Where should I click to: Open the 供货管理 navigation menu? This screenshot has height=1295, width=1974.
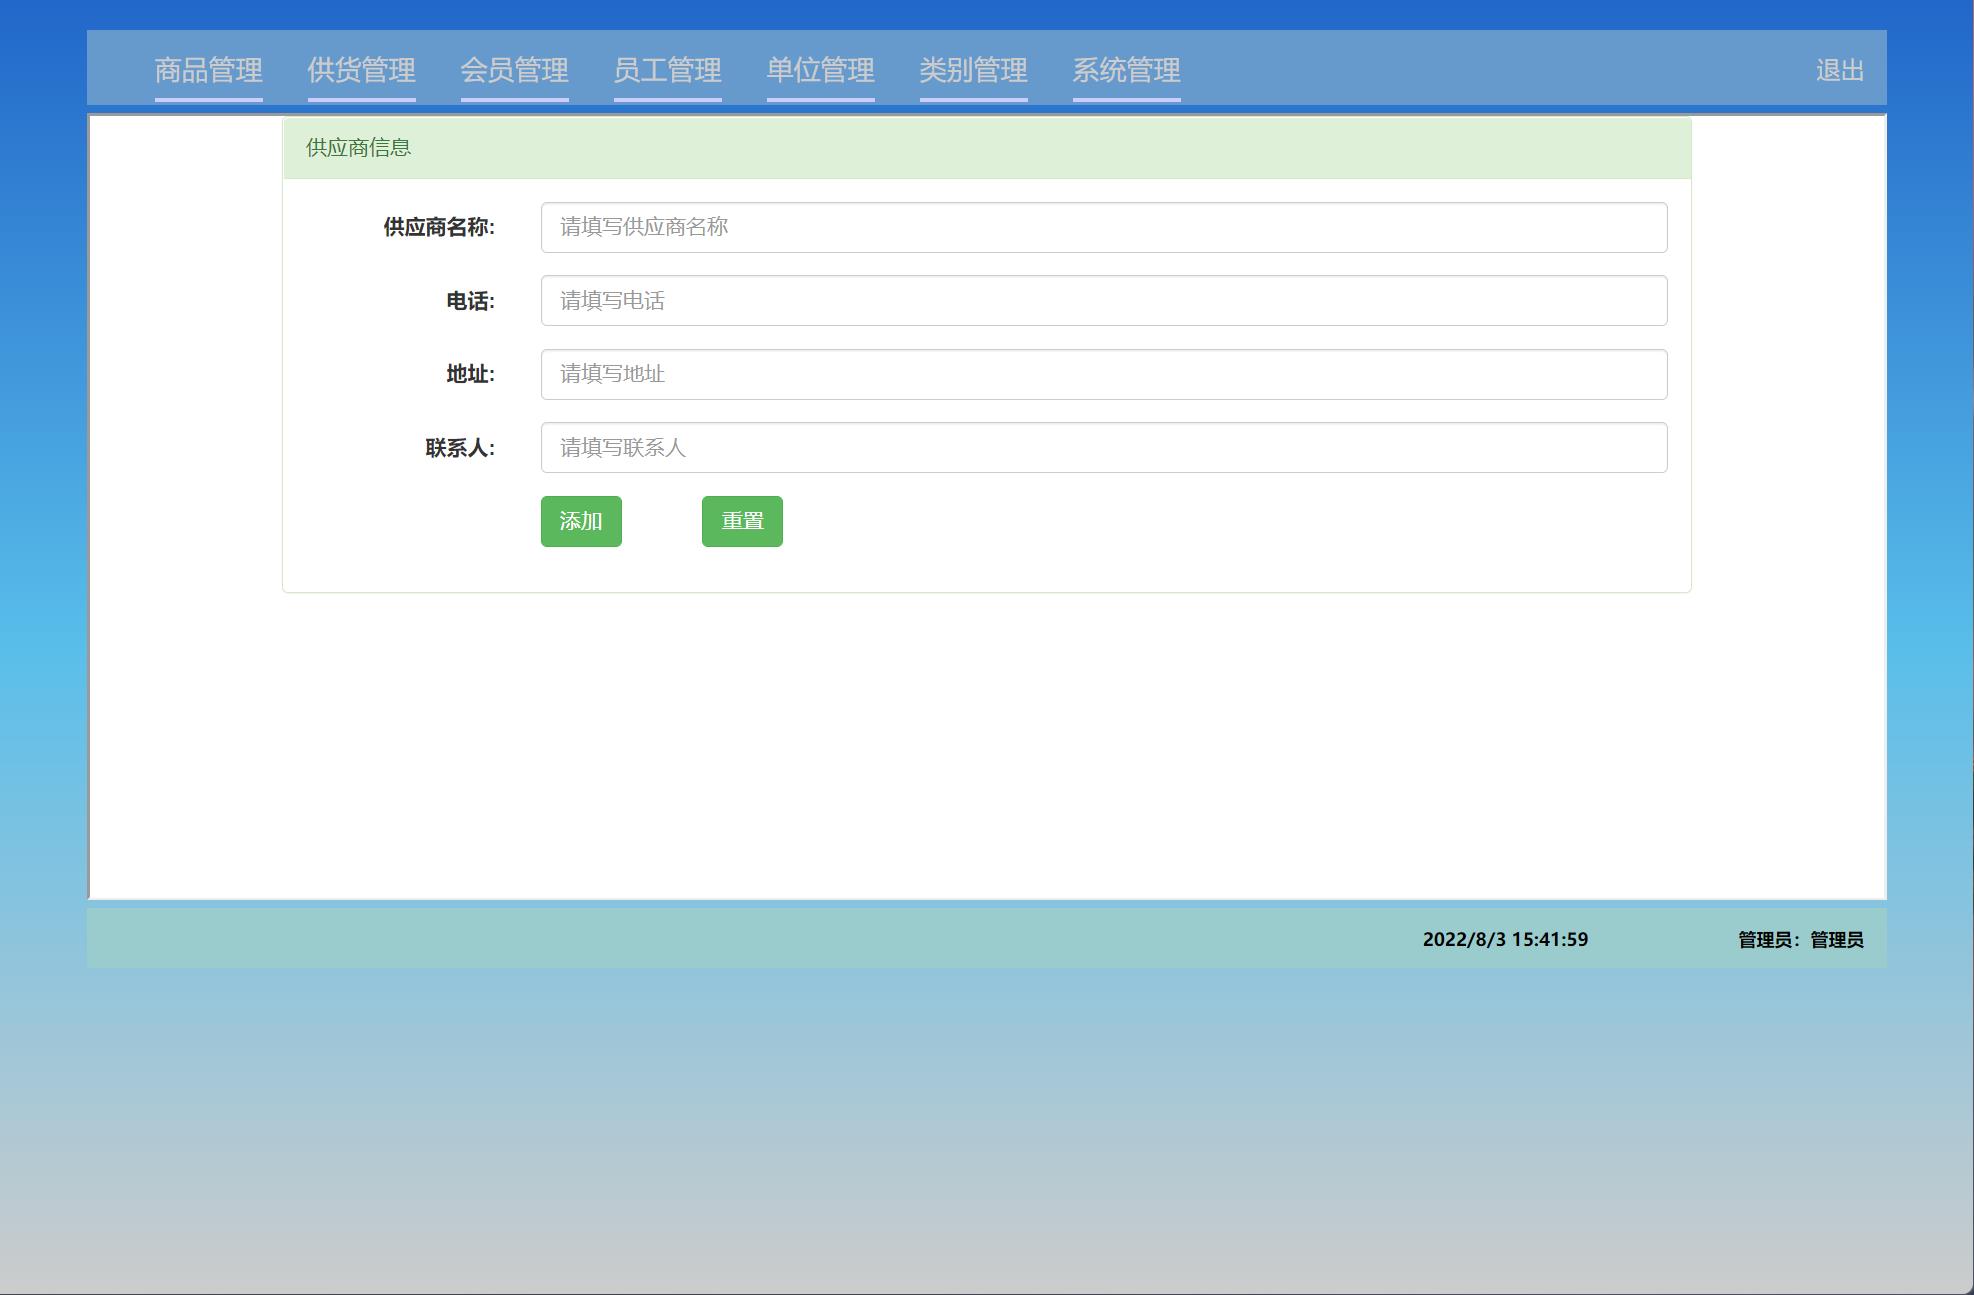362,71
